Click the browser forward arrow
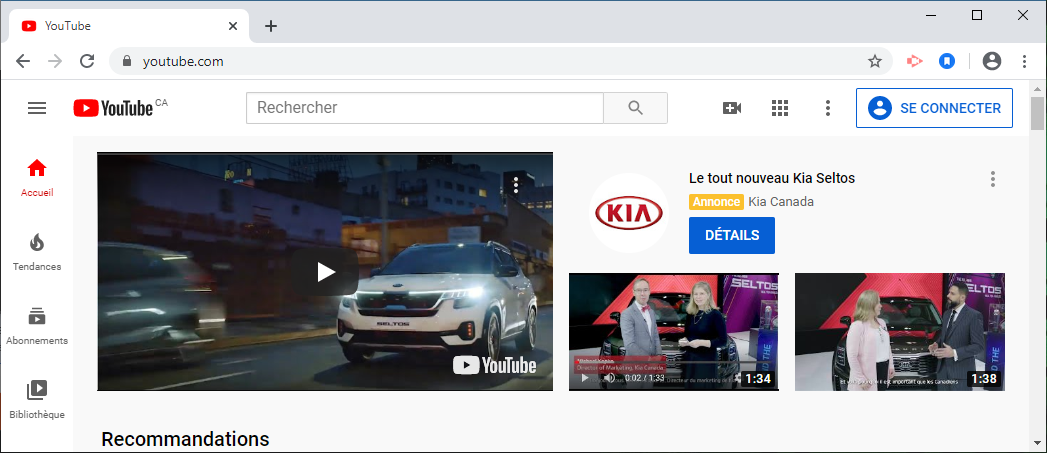The height and width of the screenshot is (453, 1047). [x=55, y=61]
